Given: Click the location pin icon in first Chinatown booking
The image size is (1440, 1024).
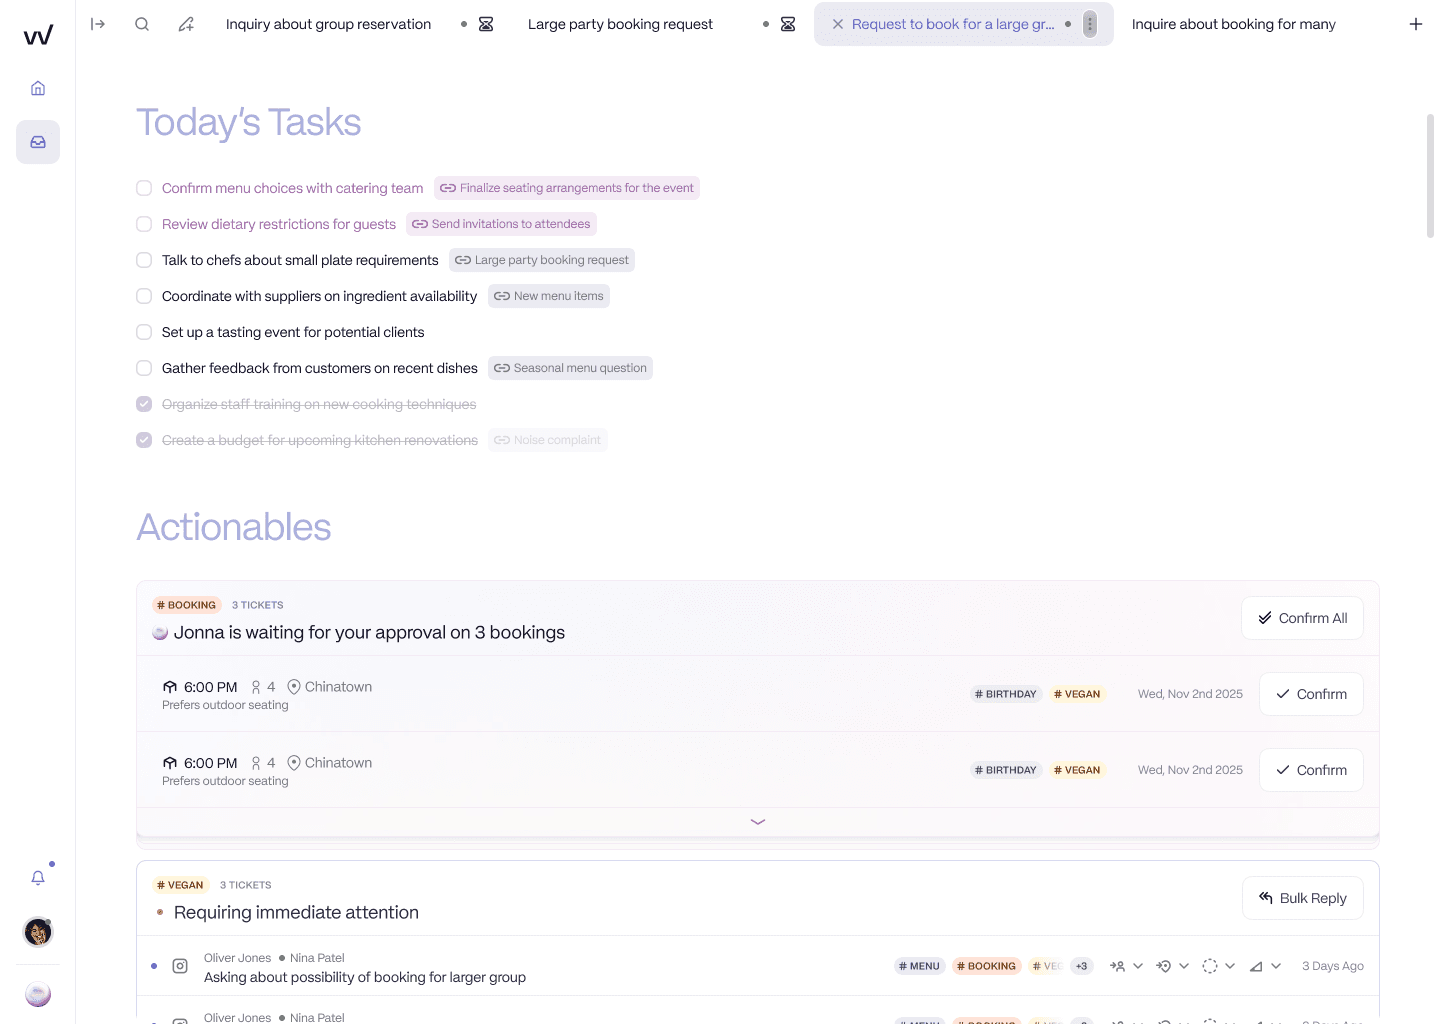Looking at the screenshot, I should [294, 687].
